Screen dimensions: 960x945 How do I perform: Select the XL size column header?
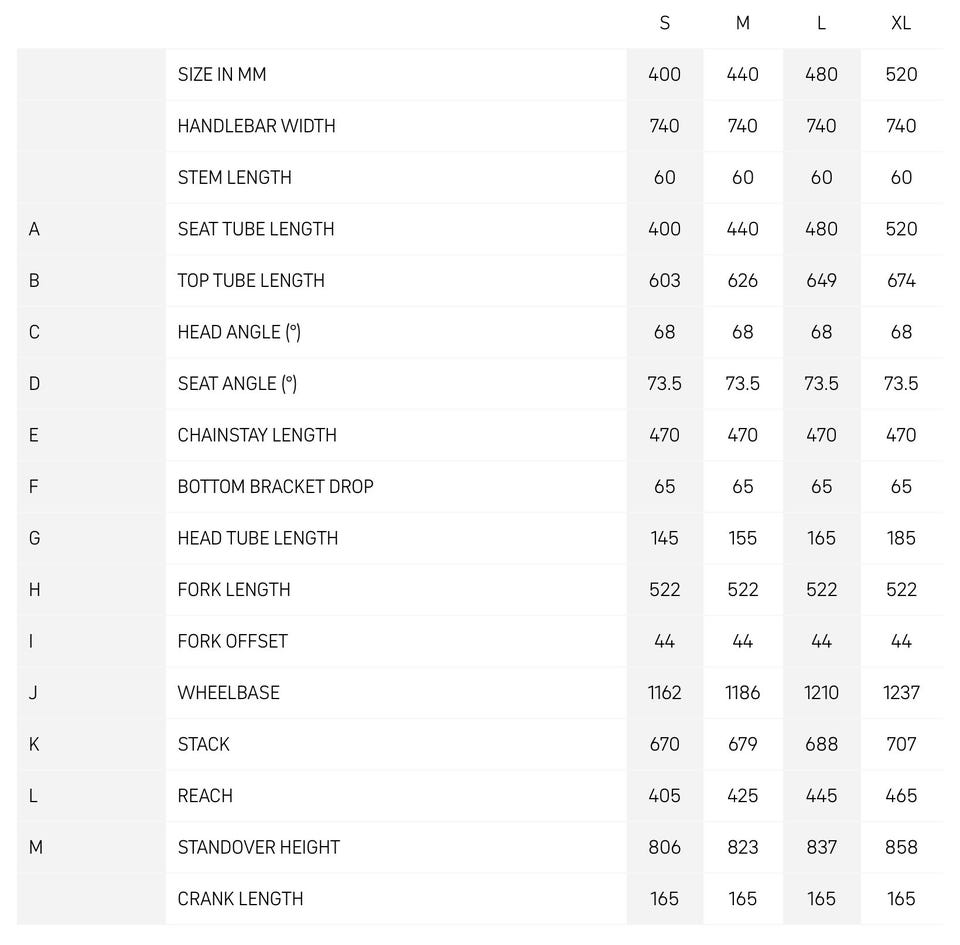point(901,23)
